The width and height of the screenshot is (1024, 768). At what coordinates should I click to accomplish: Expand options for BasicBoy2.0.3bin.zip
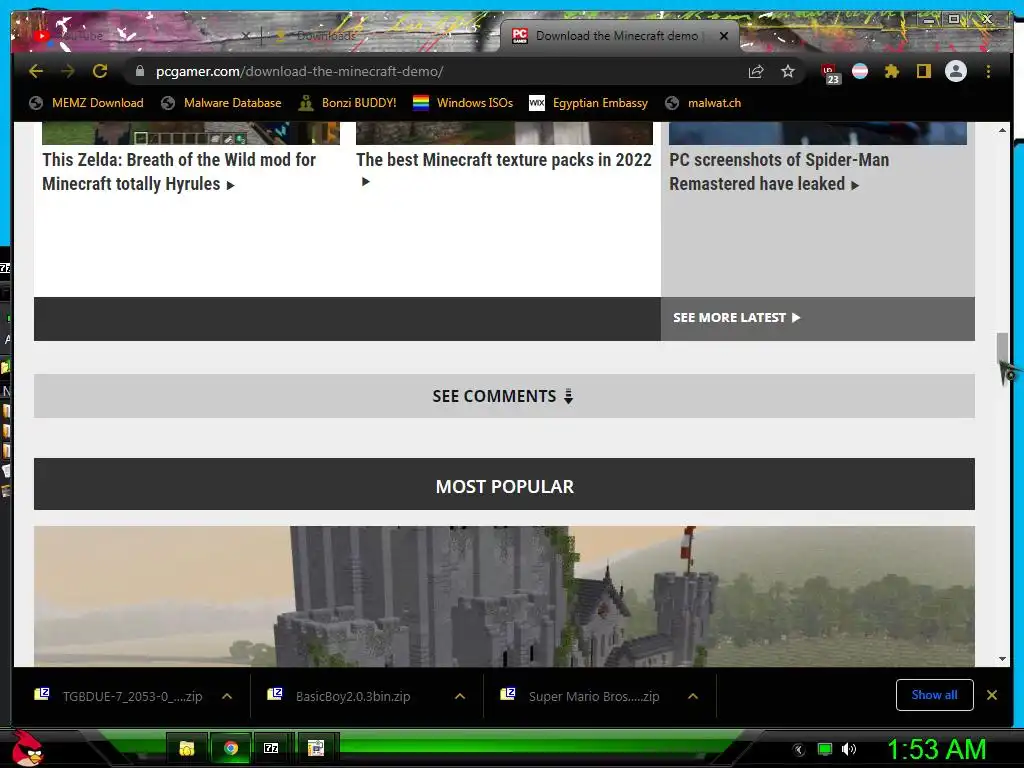click(x=460, y=696)
